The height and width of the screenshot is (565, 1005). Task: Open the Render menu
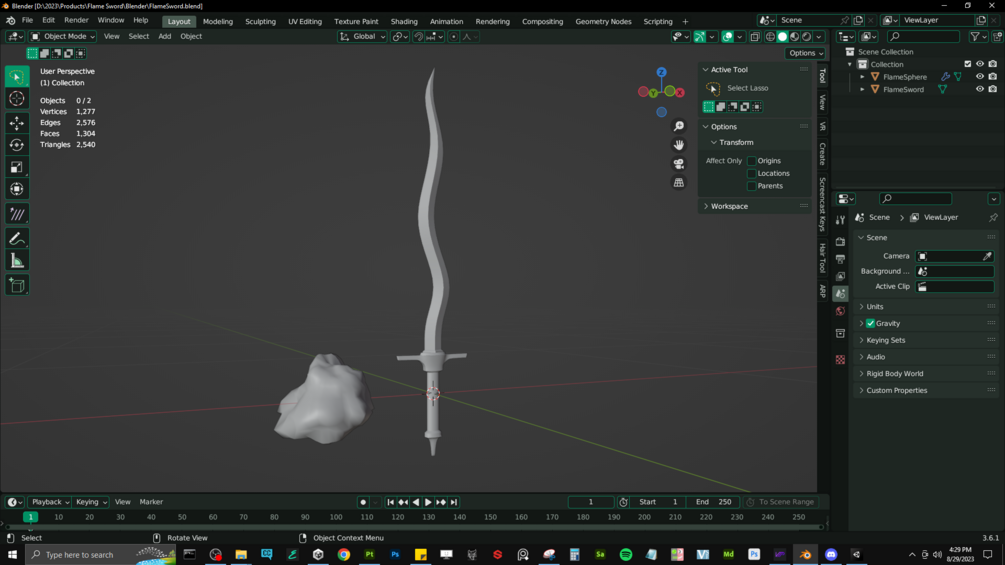(76, 20)
